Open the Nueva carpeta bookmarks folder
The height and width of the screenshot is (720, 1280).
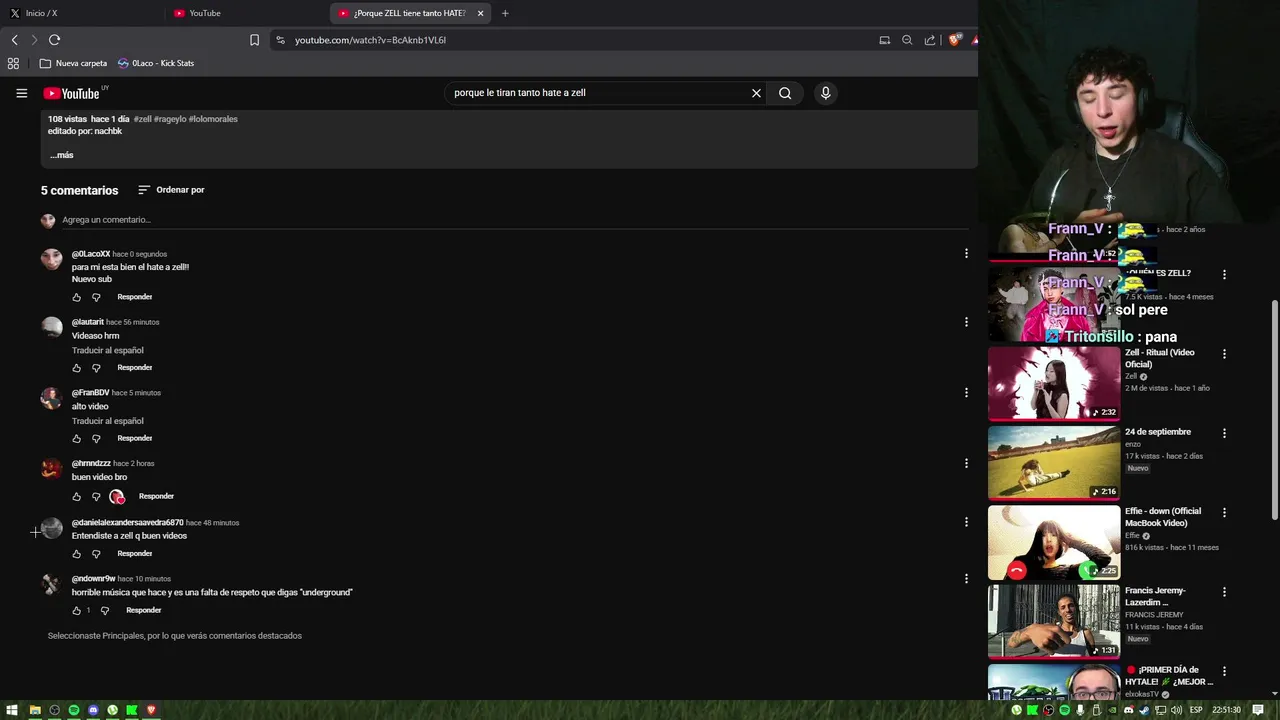pyautogui.click(x=73, y=63)
